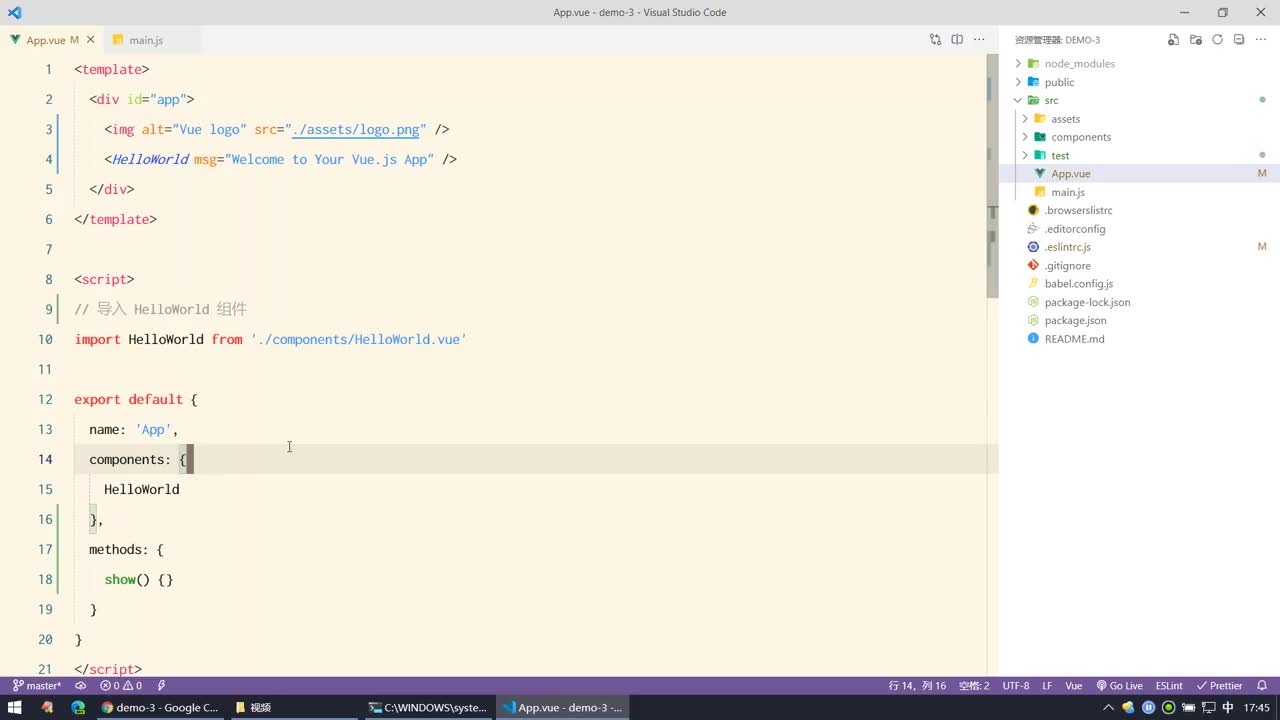Open the .browserslistrc file
This screenshot has width=1280, height=720.
[x=1078, y=210]
